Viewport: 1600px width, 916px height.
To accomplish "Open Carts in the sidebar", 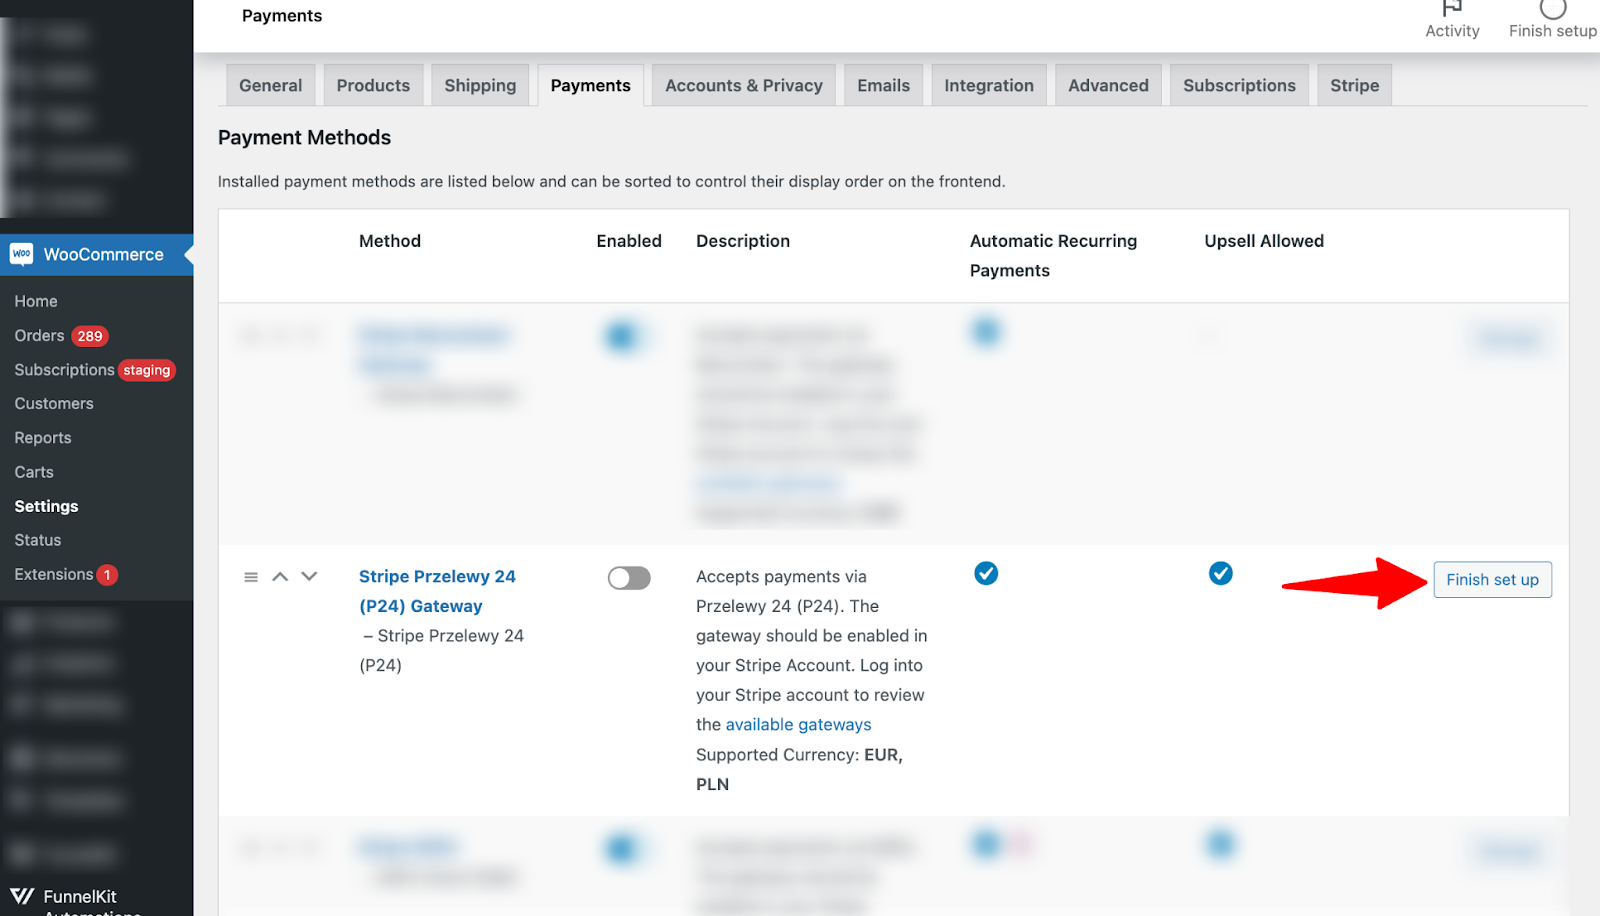I will [34, 472].
